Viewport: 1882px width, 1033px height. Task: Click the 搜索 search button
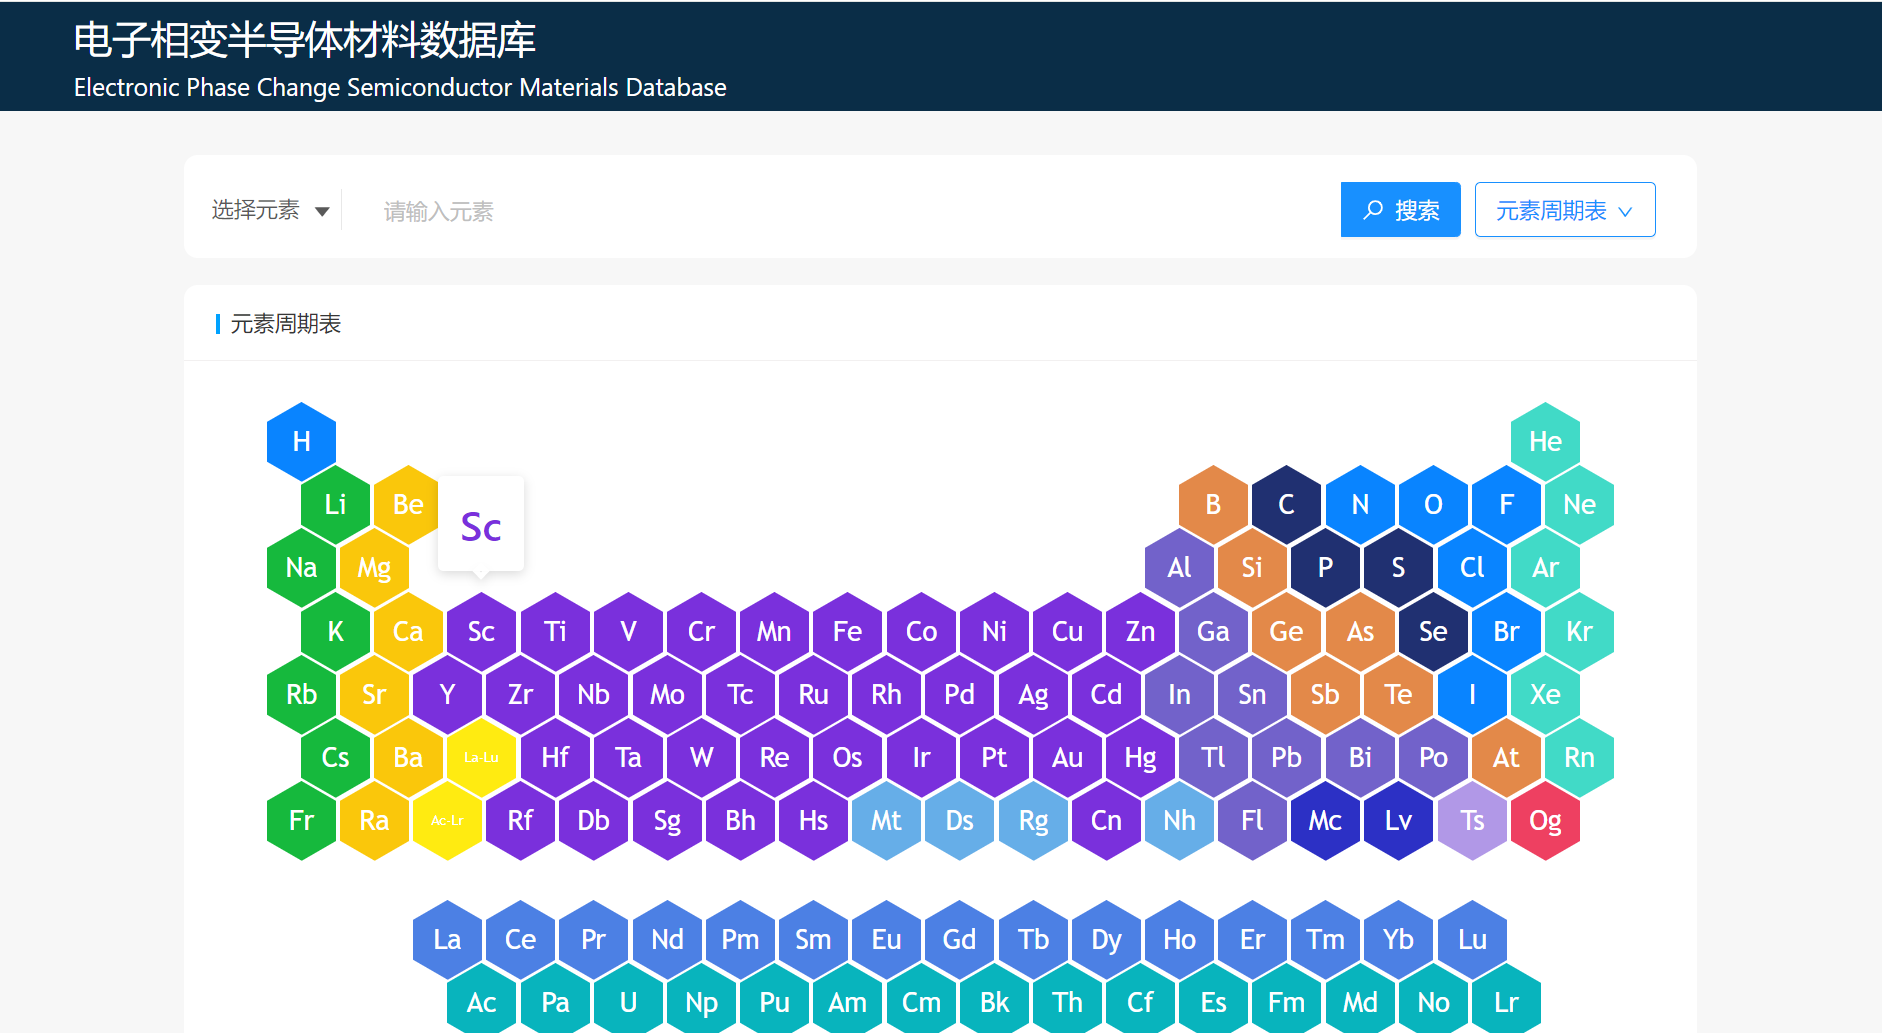point(1400,210)
